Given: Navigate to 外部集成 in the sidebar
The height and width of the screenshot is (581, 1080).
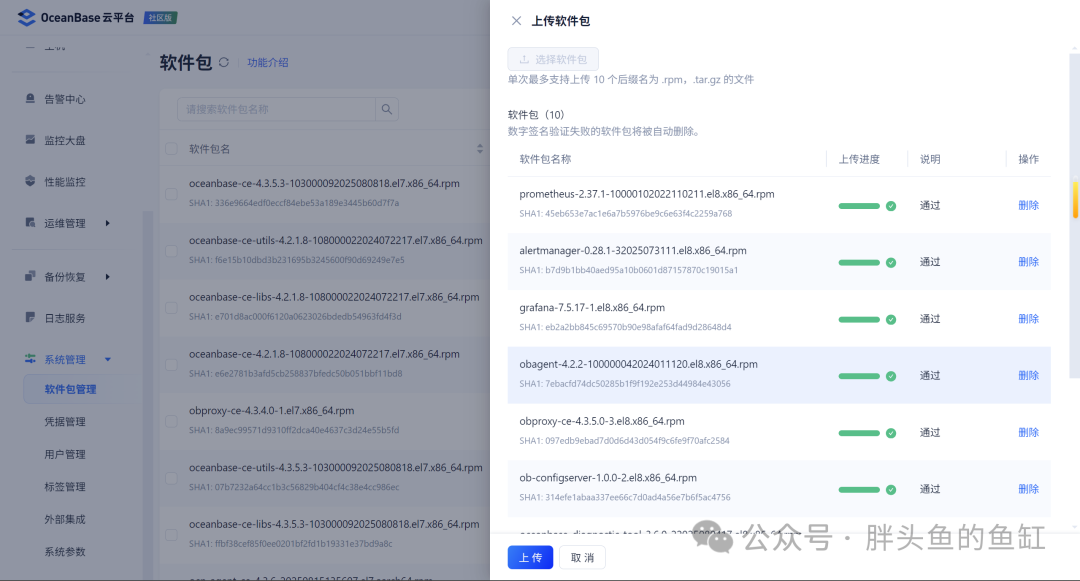Looking at the screenshot, I should [65, 519].
